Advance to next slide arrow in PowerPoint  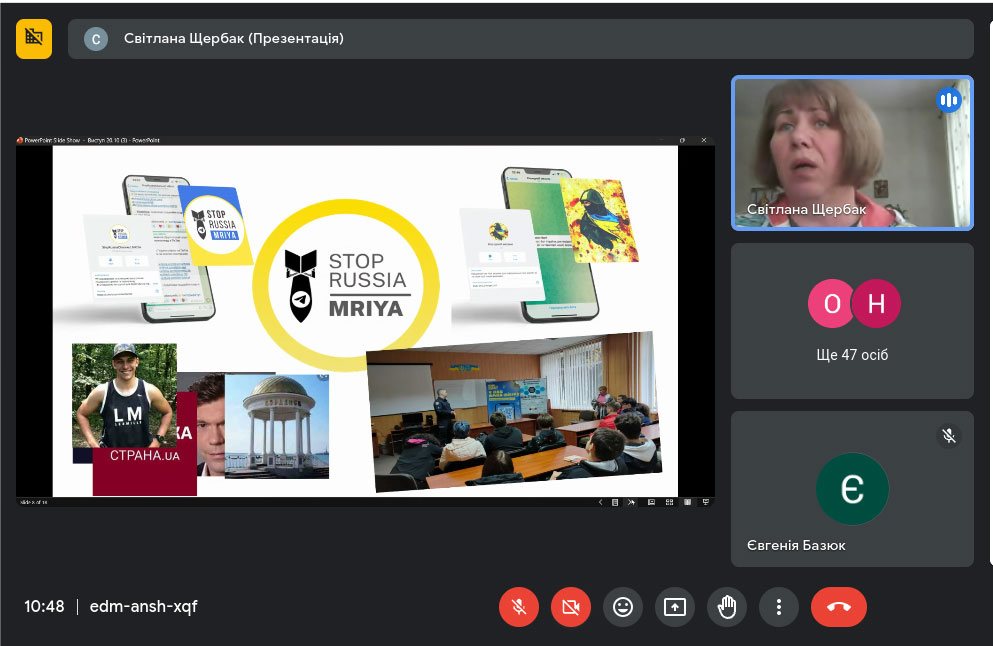[631, 502]
